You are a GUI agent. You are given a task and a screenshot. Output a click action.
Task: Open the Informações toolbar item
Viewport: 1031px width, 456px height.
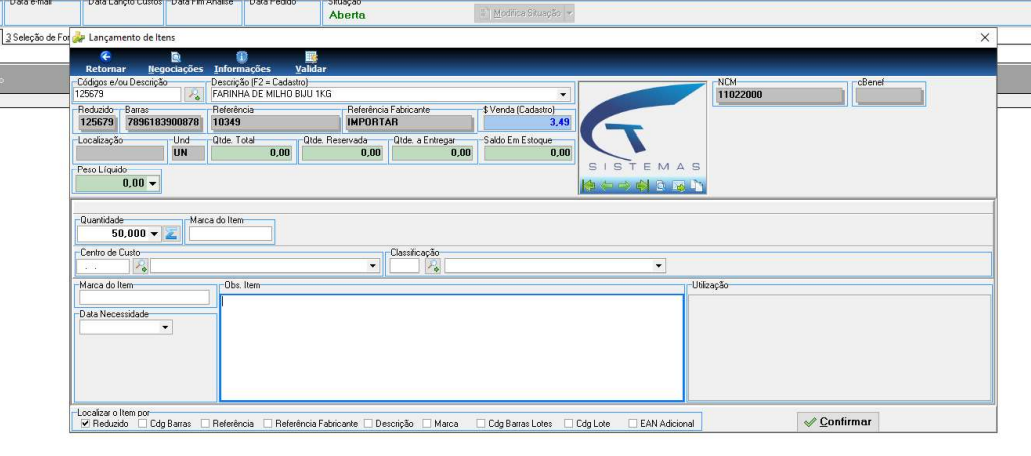pos(242,62)
